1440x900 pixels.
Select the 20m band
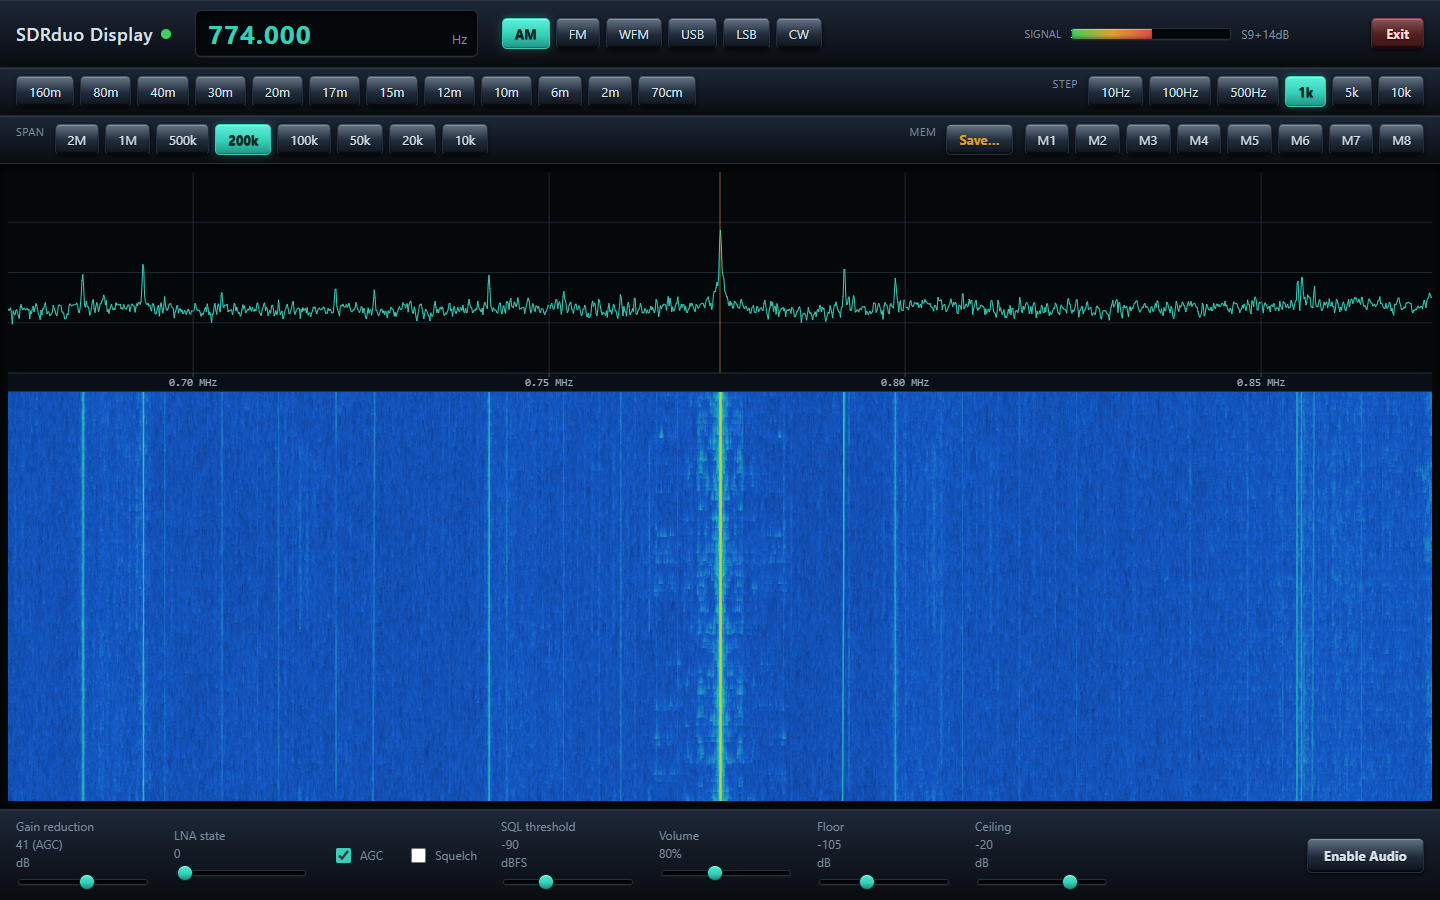click(278, 92)
